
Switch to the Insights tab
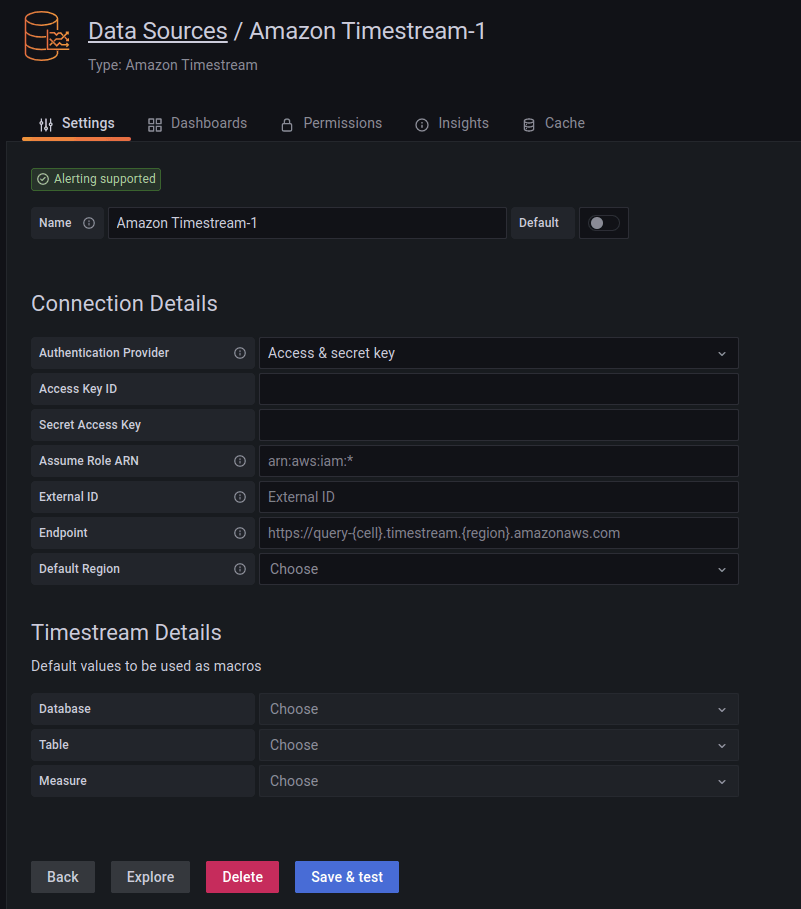coord(452,123)
